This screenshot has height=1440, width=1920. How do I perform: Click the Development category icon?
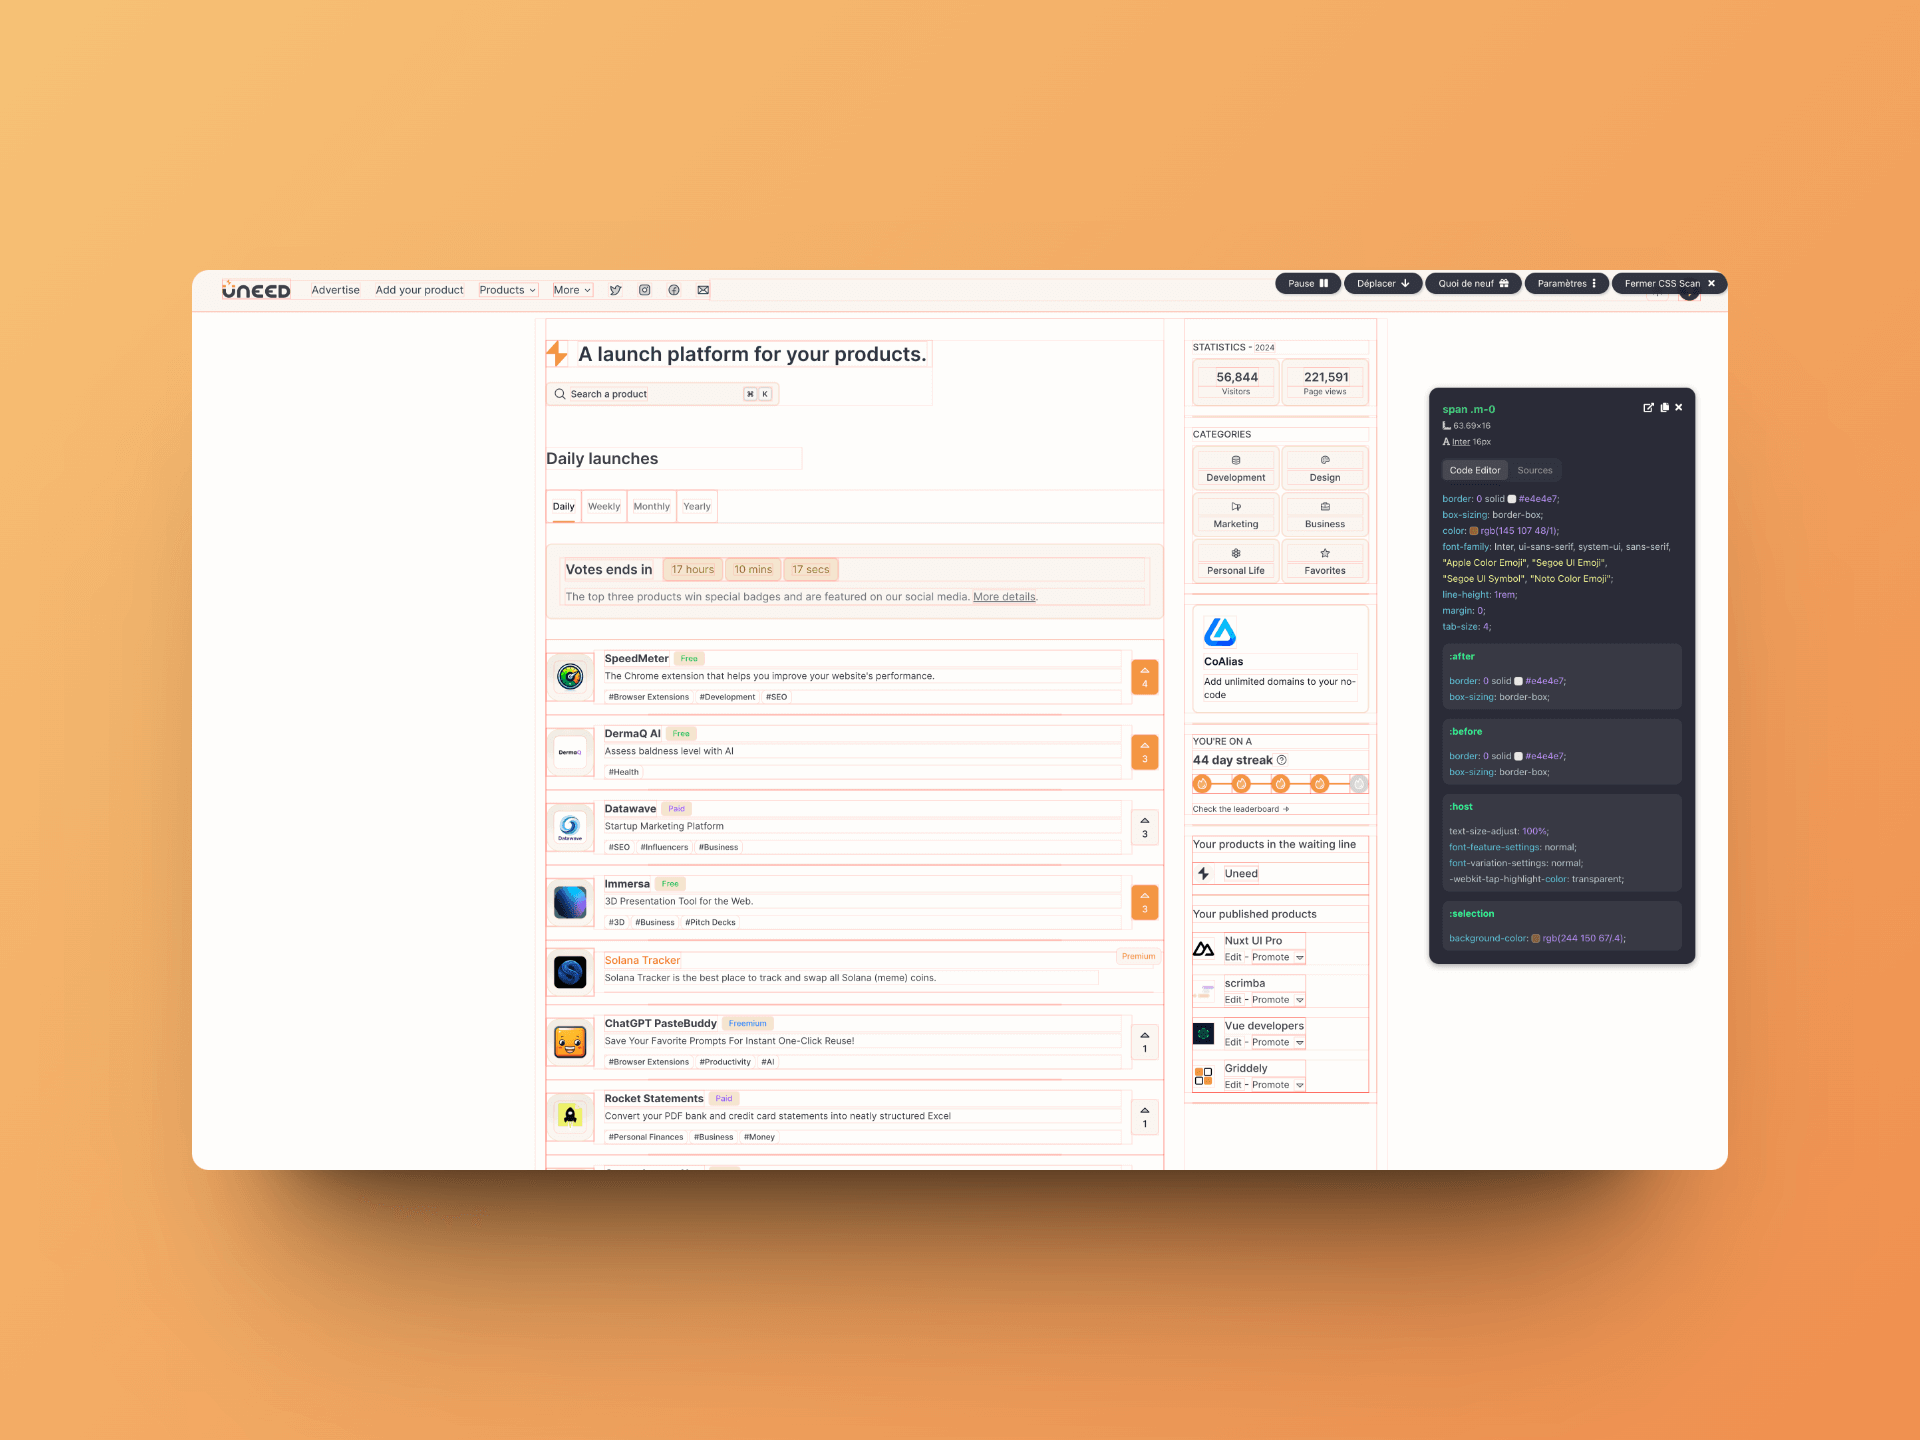click(x=1235, y=460)
